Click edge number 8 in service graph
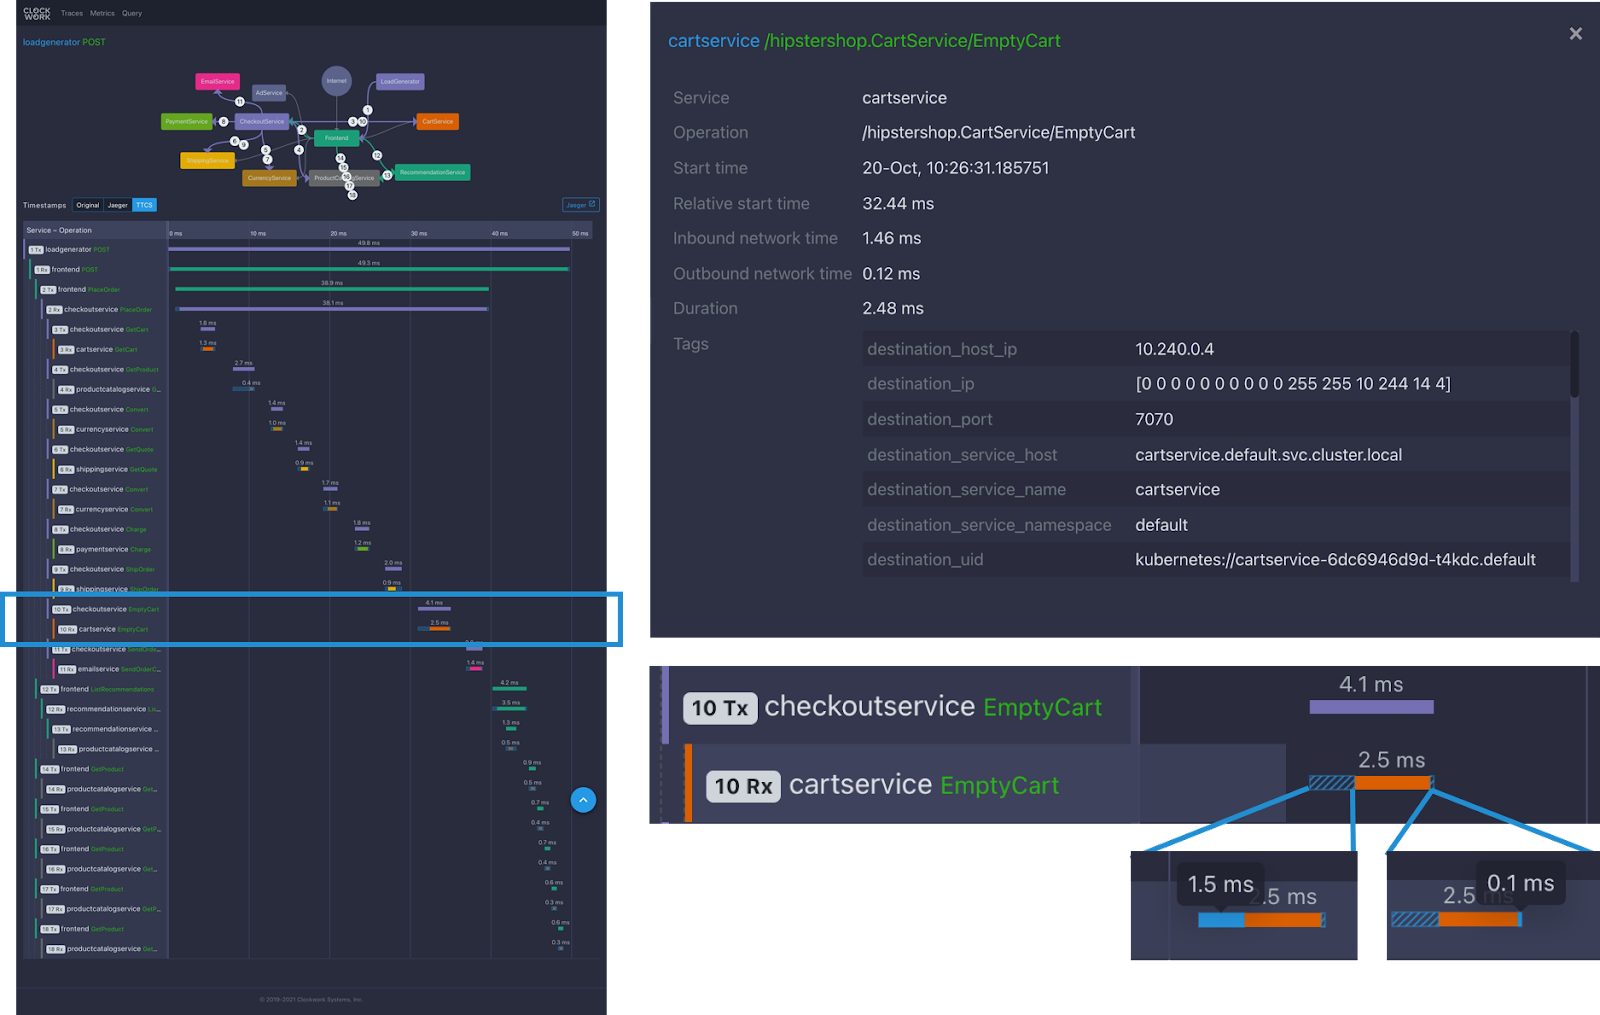1600x1015 pixels. coord(223,122)
